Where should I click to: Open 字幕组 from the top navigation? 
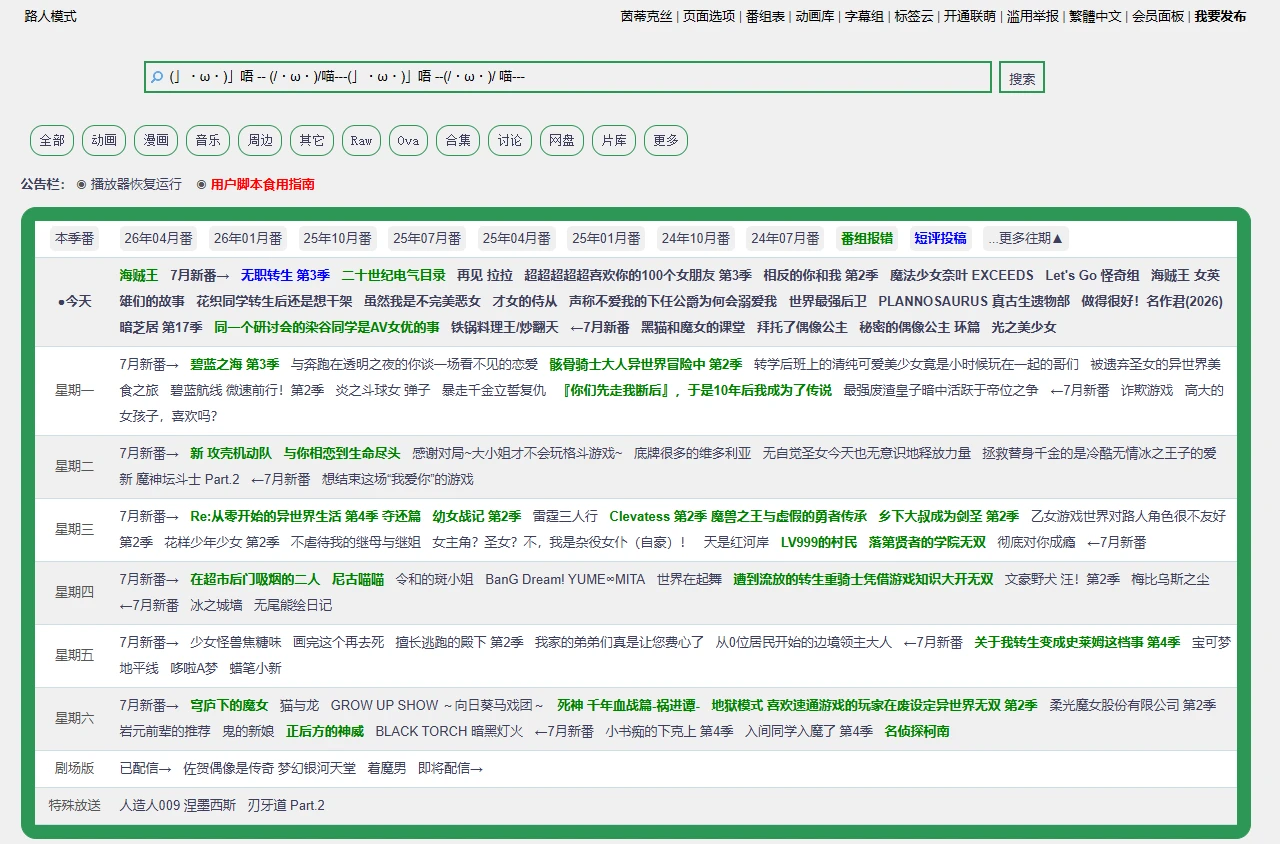864,16
